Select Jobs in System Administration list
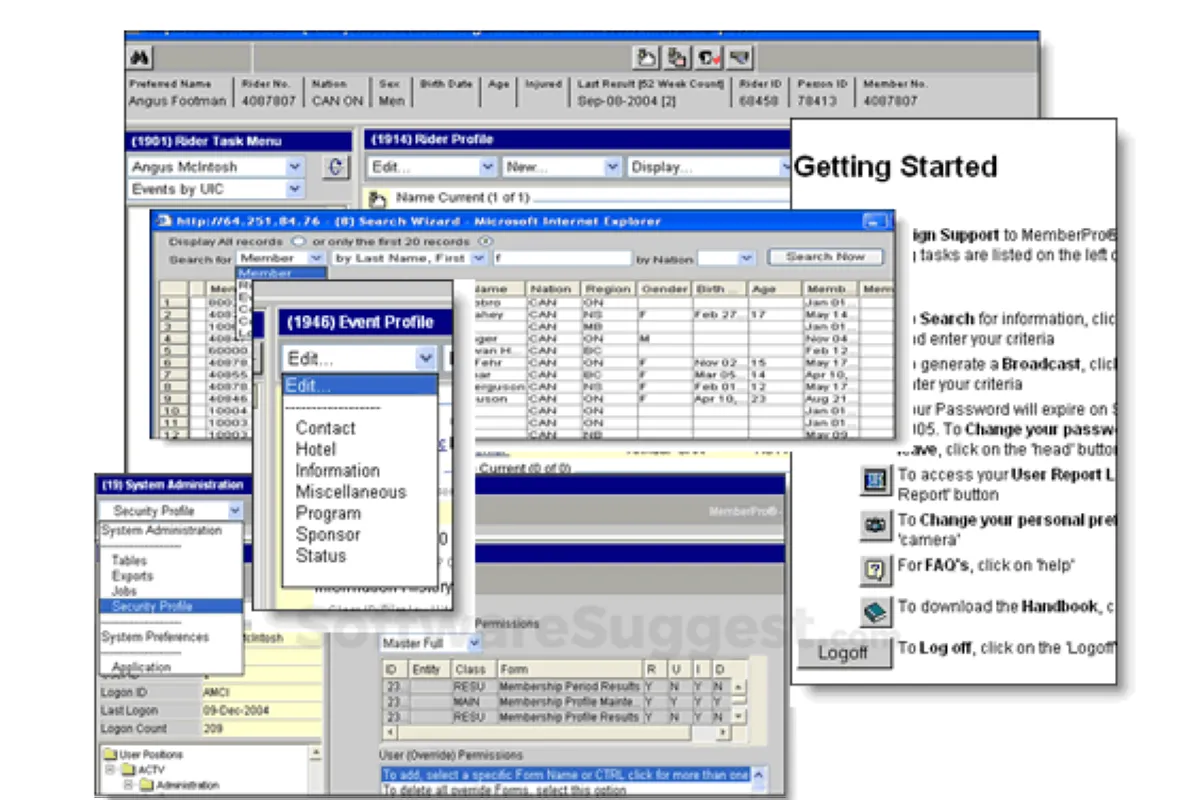Screen dimensions: 1200x800 [124, 591]
